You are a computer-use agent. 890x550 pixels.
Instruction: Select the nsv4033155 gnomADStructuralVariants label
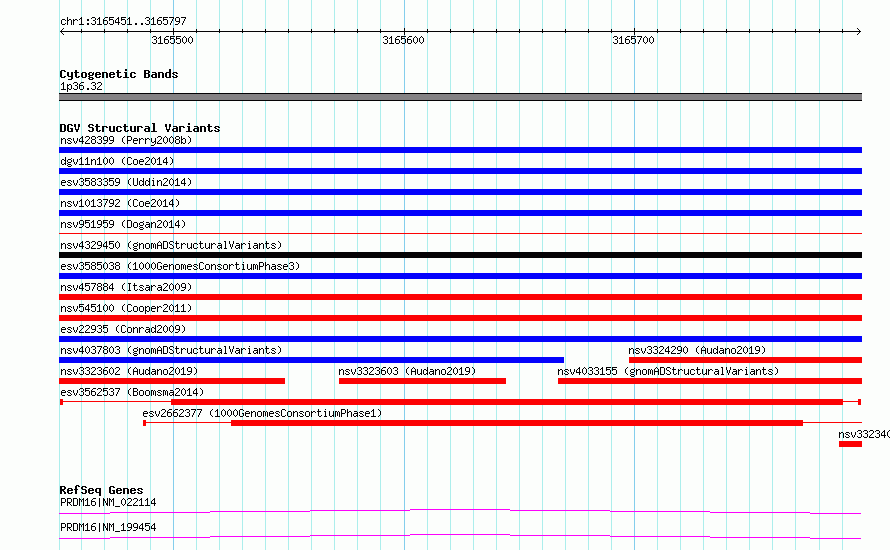pyautogui.click(x=668, y=371)
